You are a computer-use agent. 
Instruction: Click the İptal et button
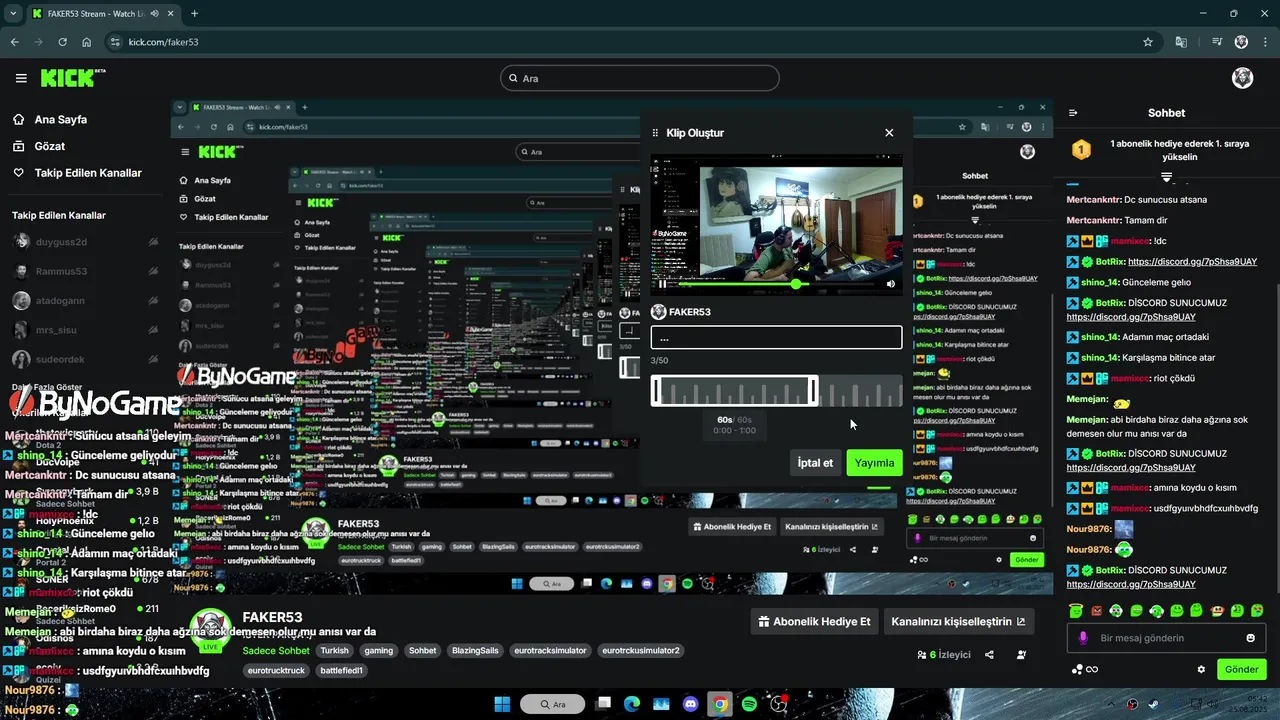(x=815, y=463)
